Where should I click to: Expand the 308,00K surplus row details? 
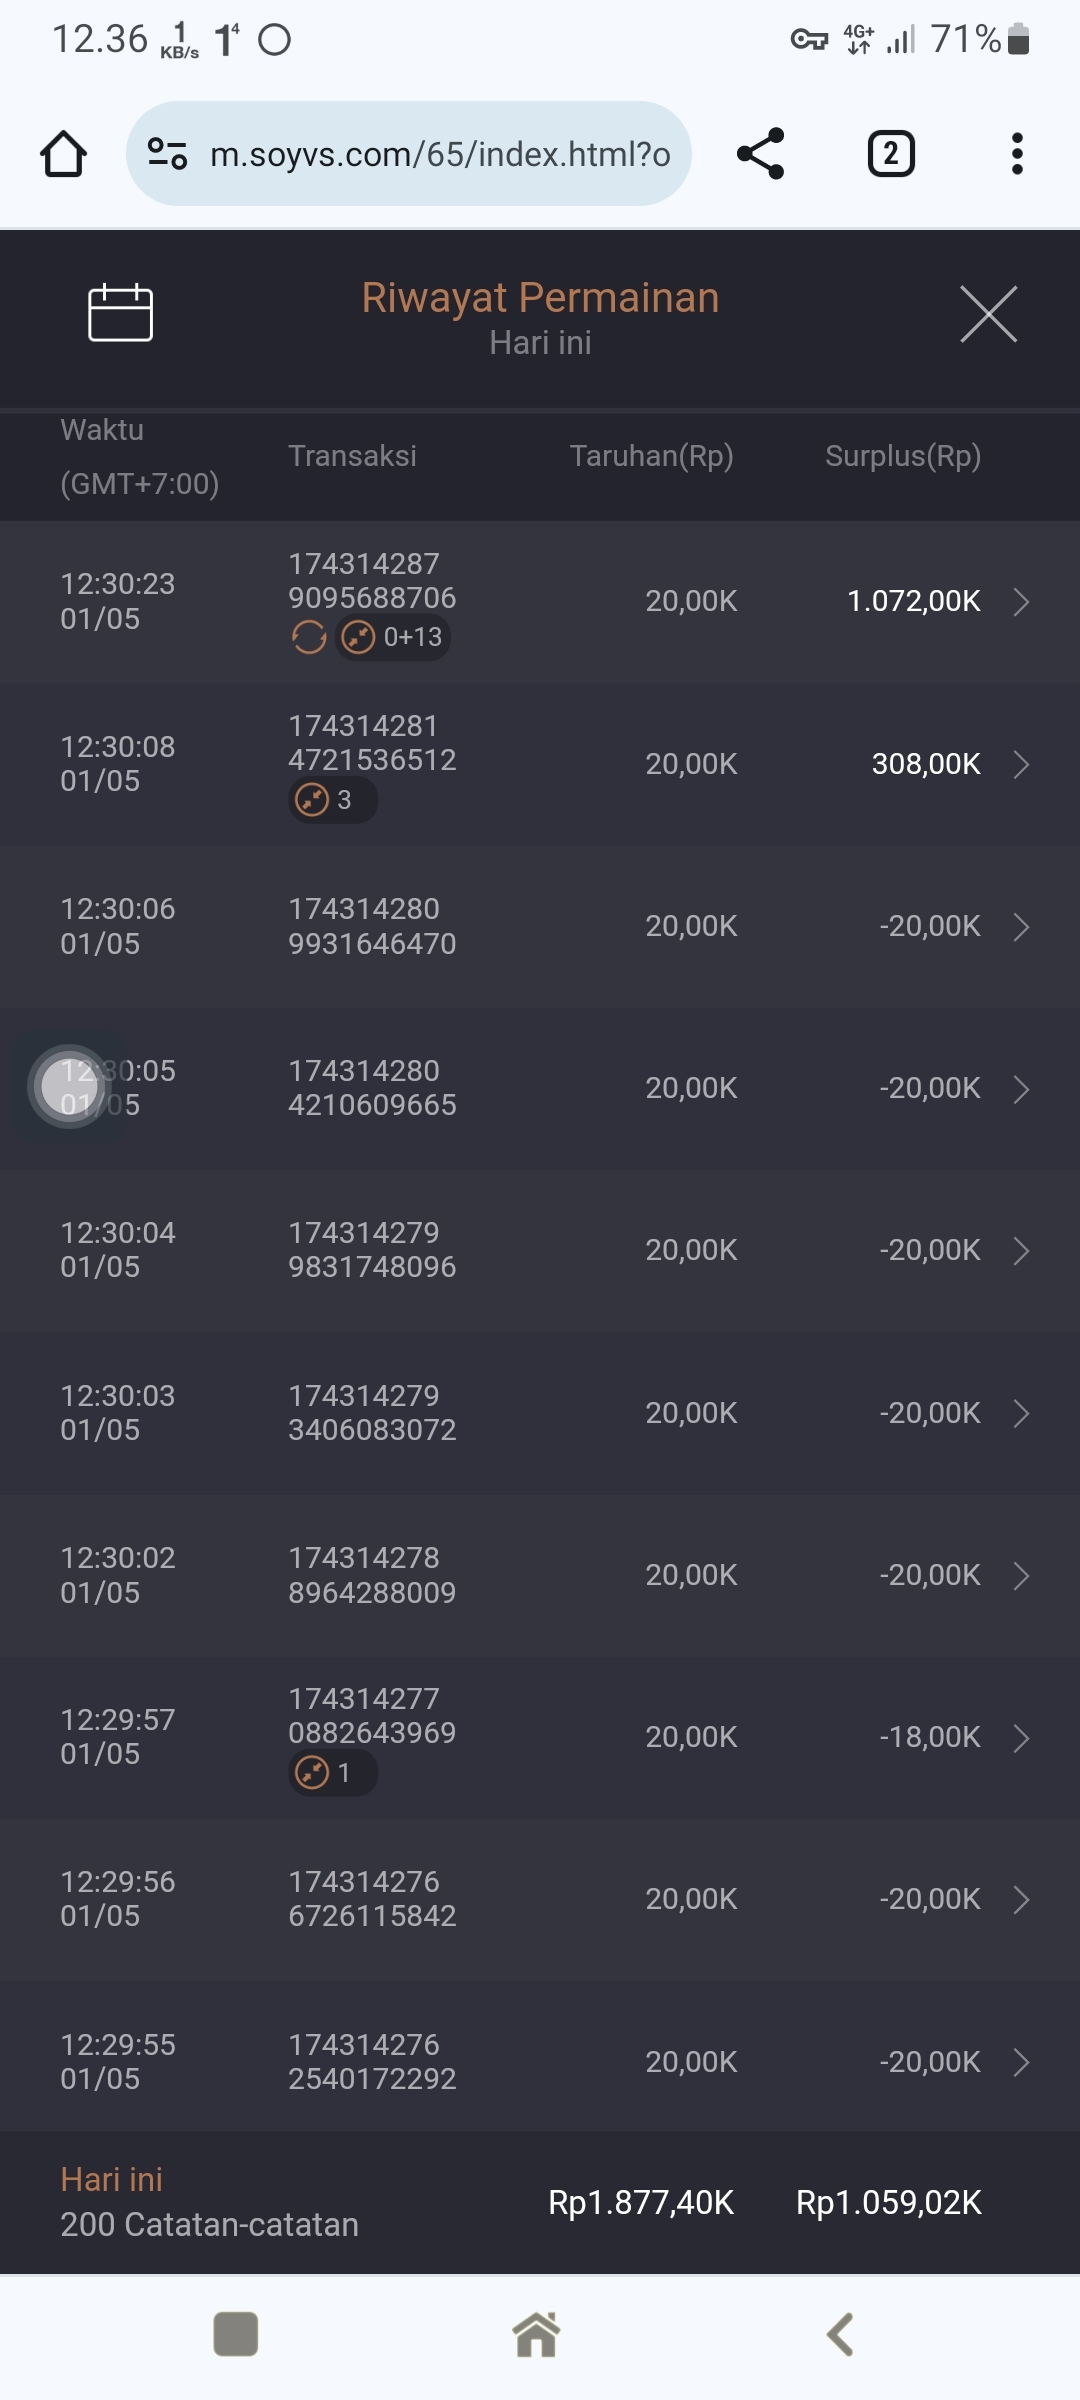[x=1021, y=765]
